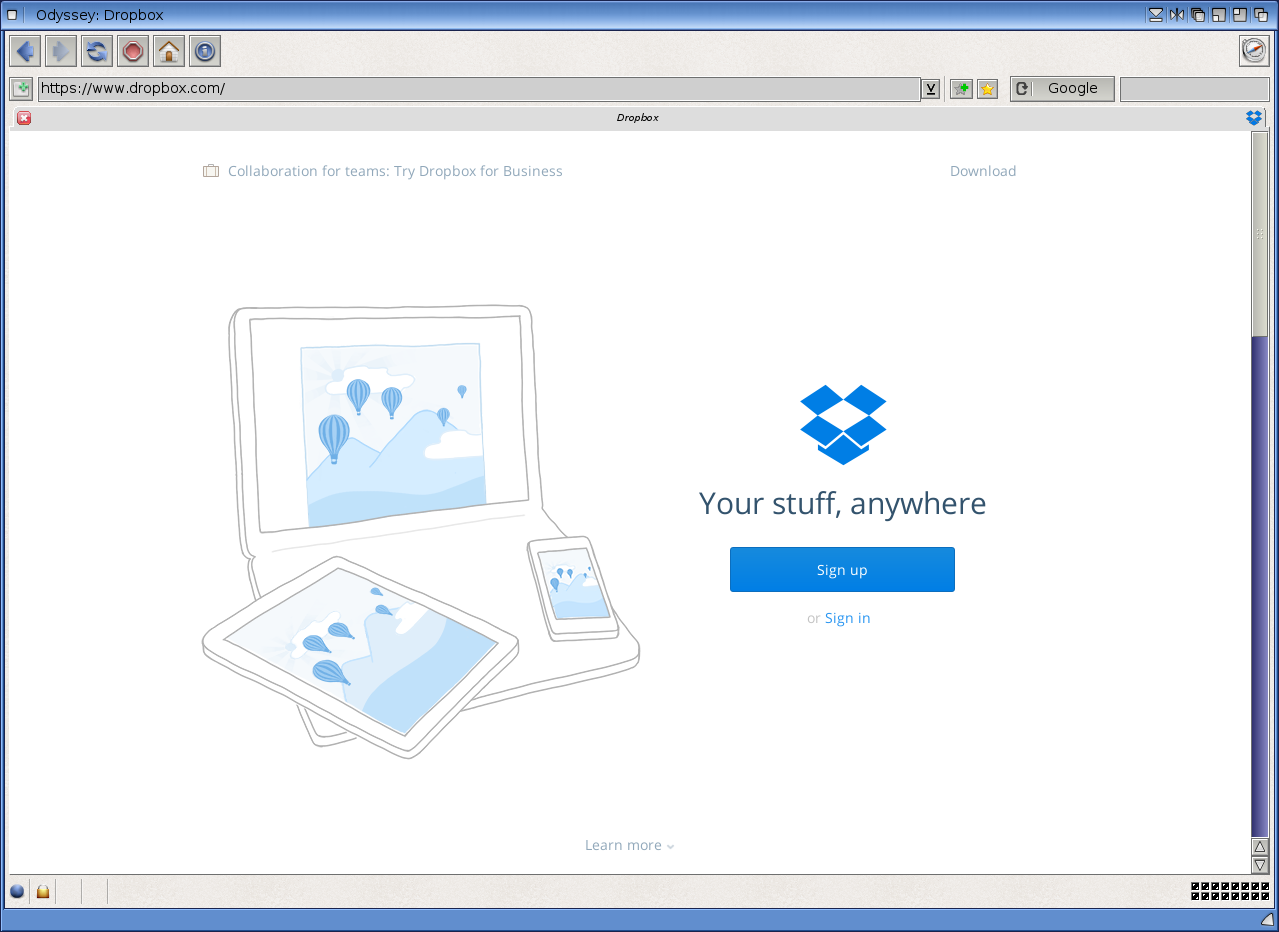Click the window resize gadget bottom right

[x=1266, y=919]
